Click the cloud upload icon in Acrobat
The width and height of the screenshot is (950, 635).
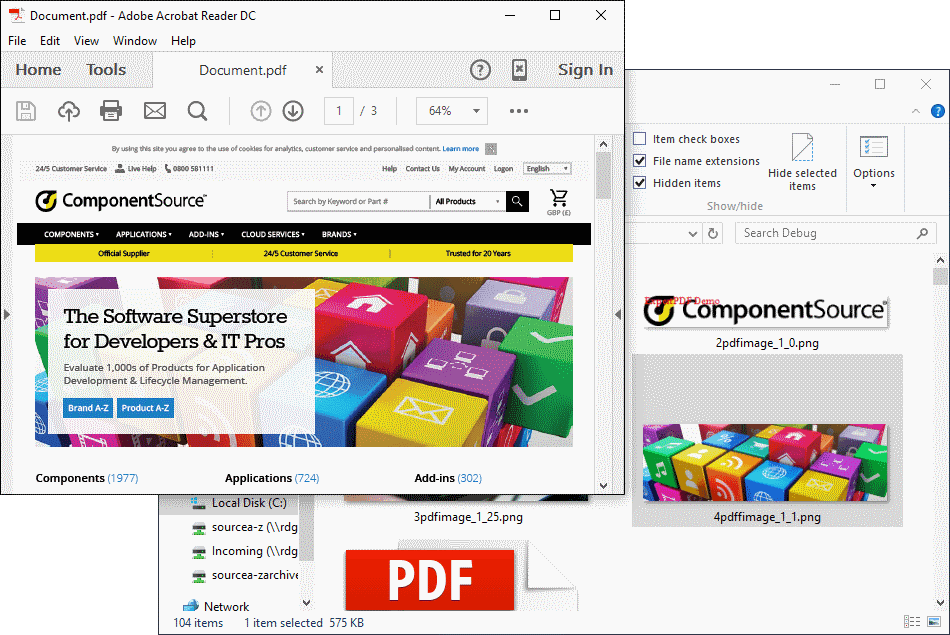[x=68, y=111]
